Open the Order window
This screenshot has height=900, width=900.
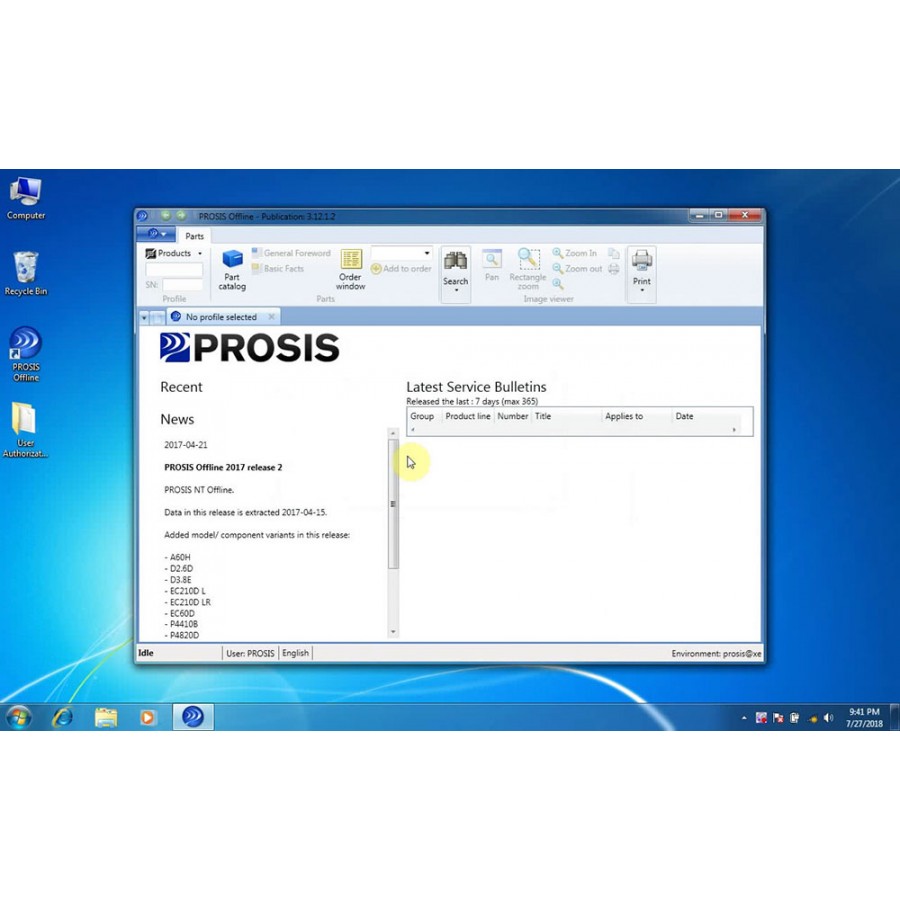350,270
